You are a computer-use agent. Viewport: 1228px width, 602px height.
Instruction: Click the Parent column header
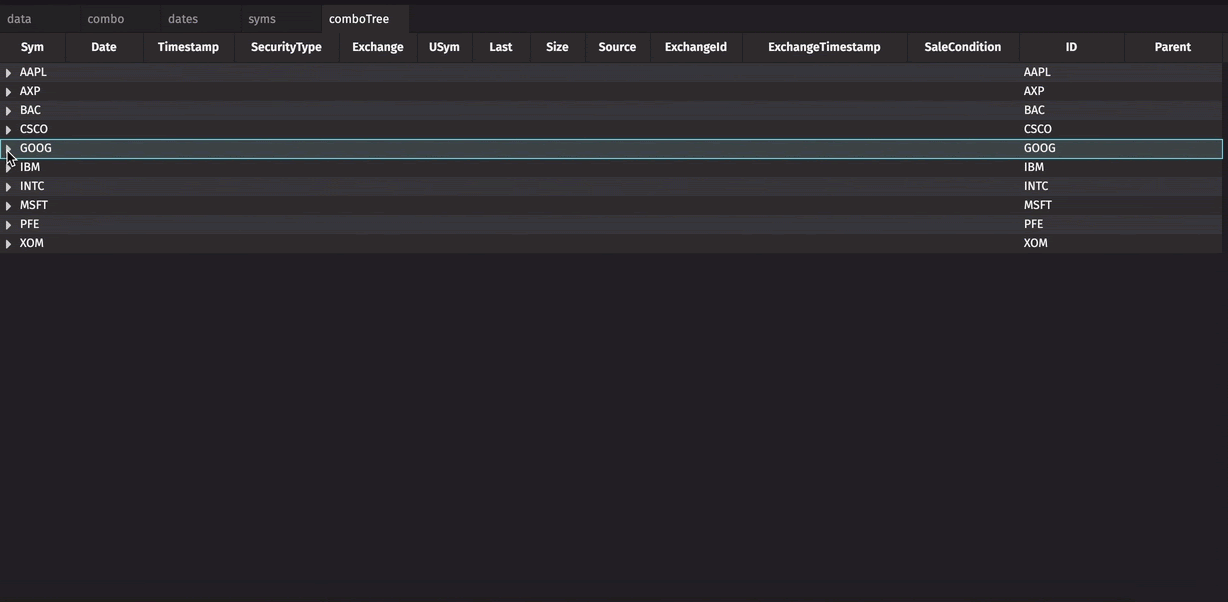1173,47
